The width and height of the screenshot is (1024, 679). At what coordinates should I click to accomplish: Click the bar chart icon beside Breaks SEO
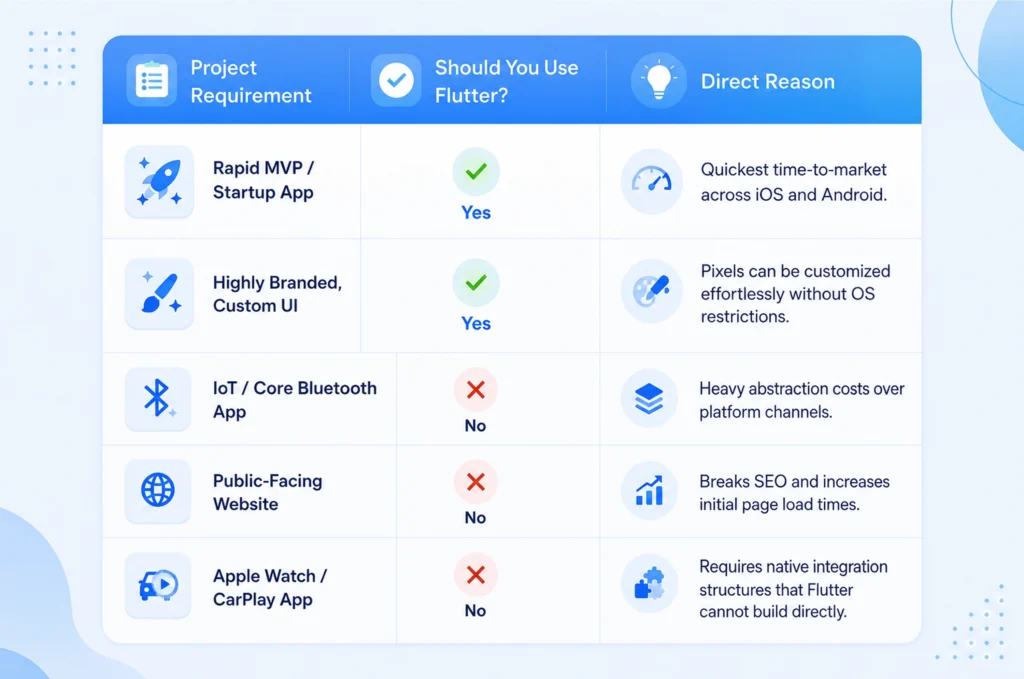pos(649,492)
